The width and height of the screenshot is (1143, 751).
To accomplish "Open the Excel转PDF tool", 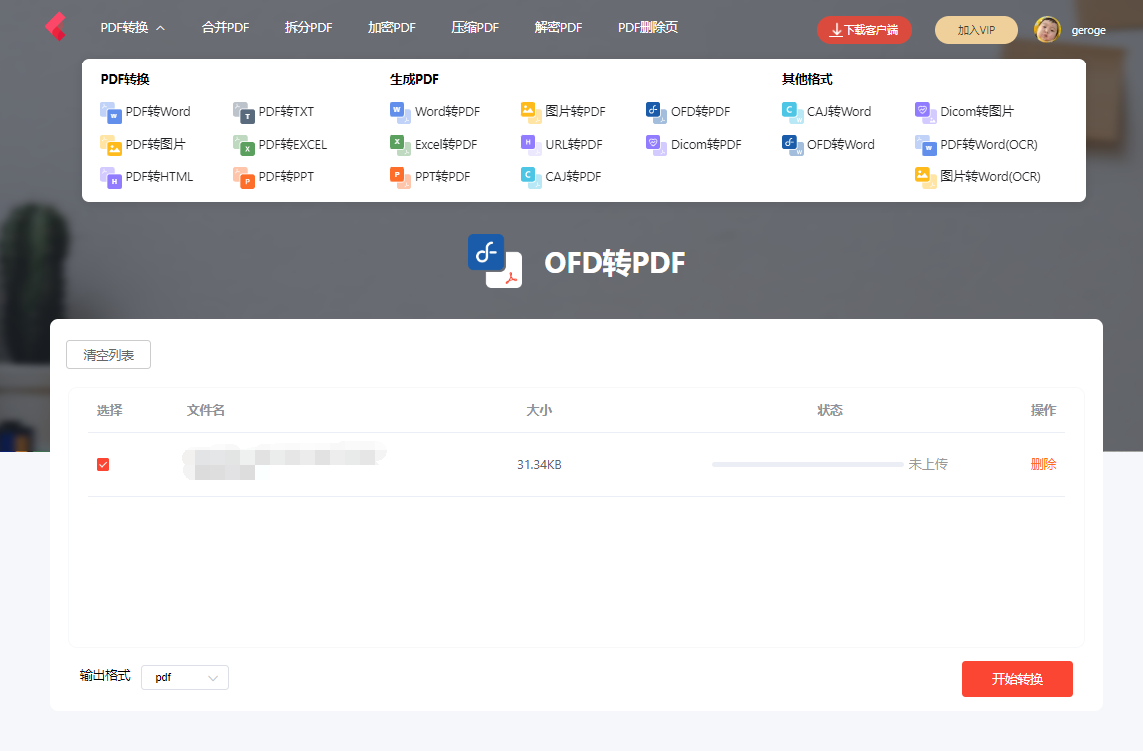I will point(440,144).
